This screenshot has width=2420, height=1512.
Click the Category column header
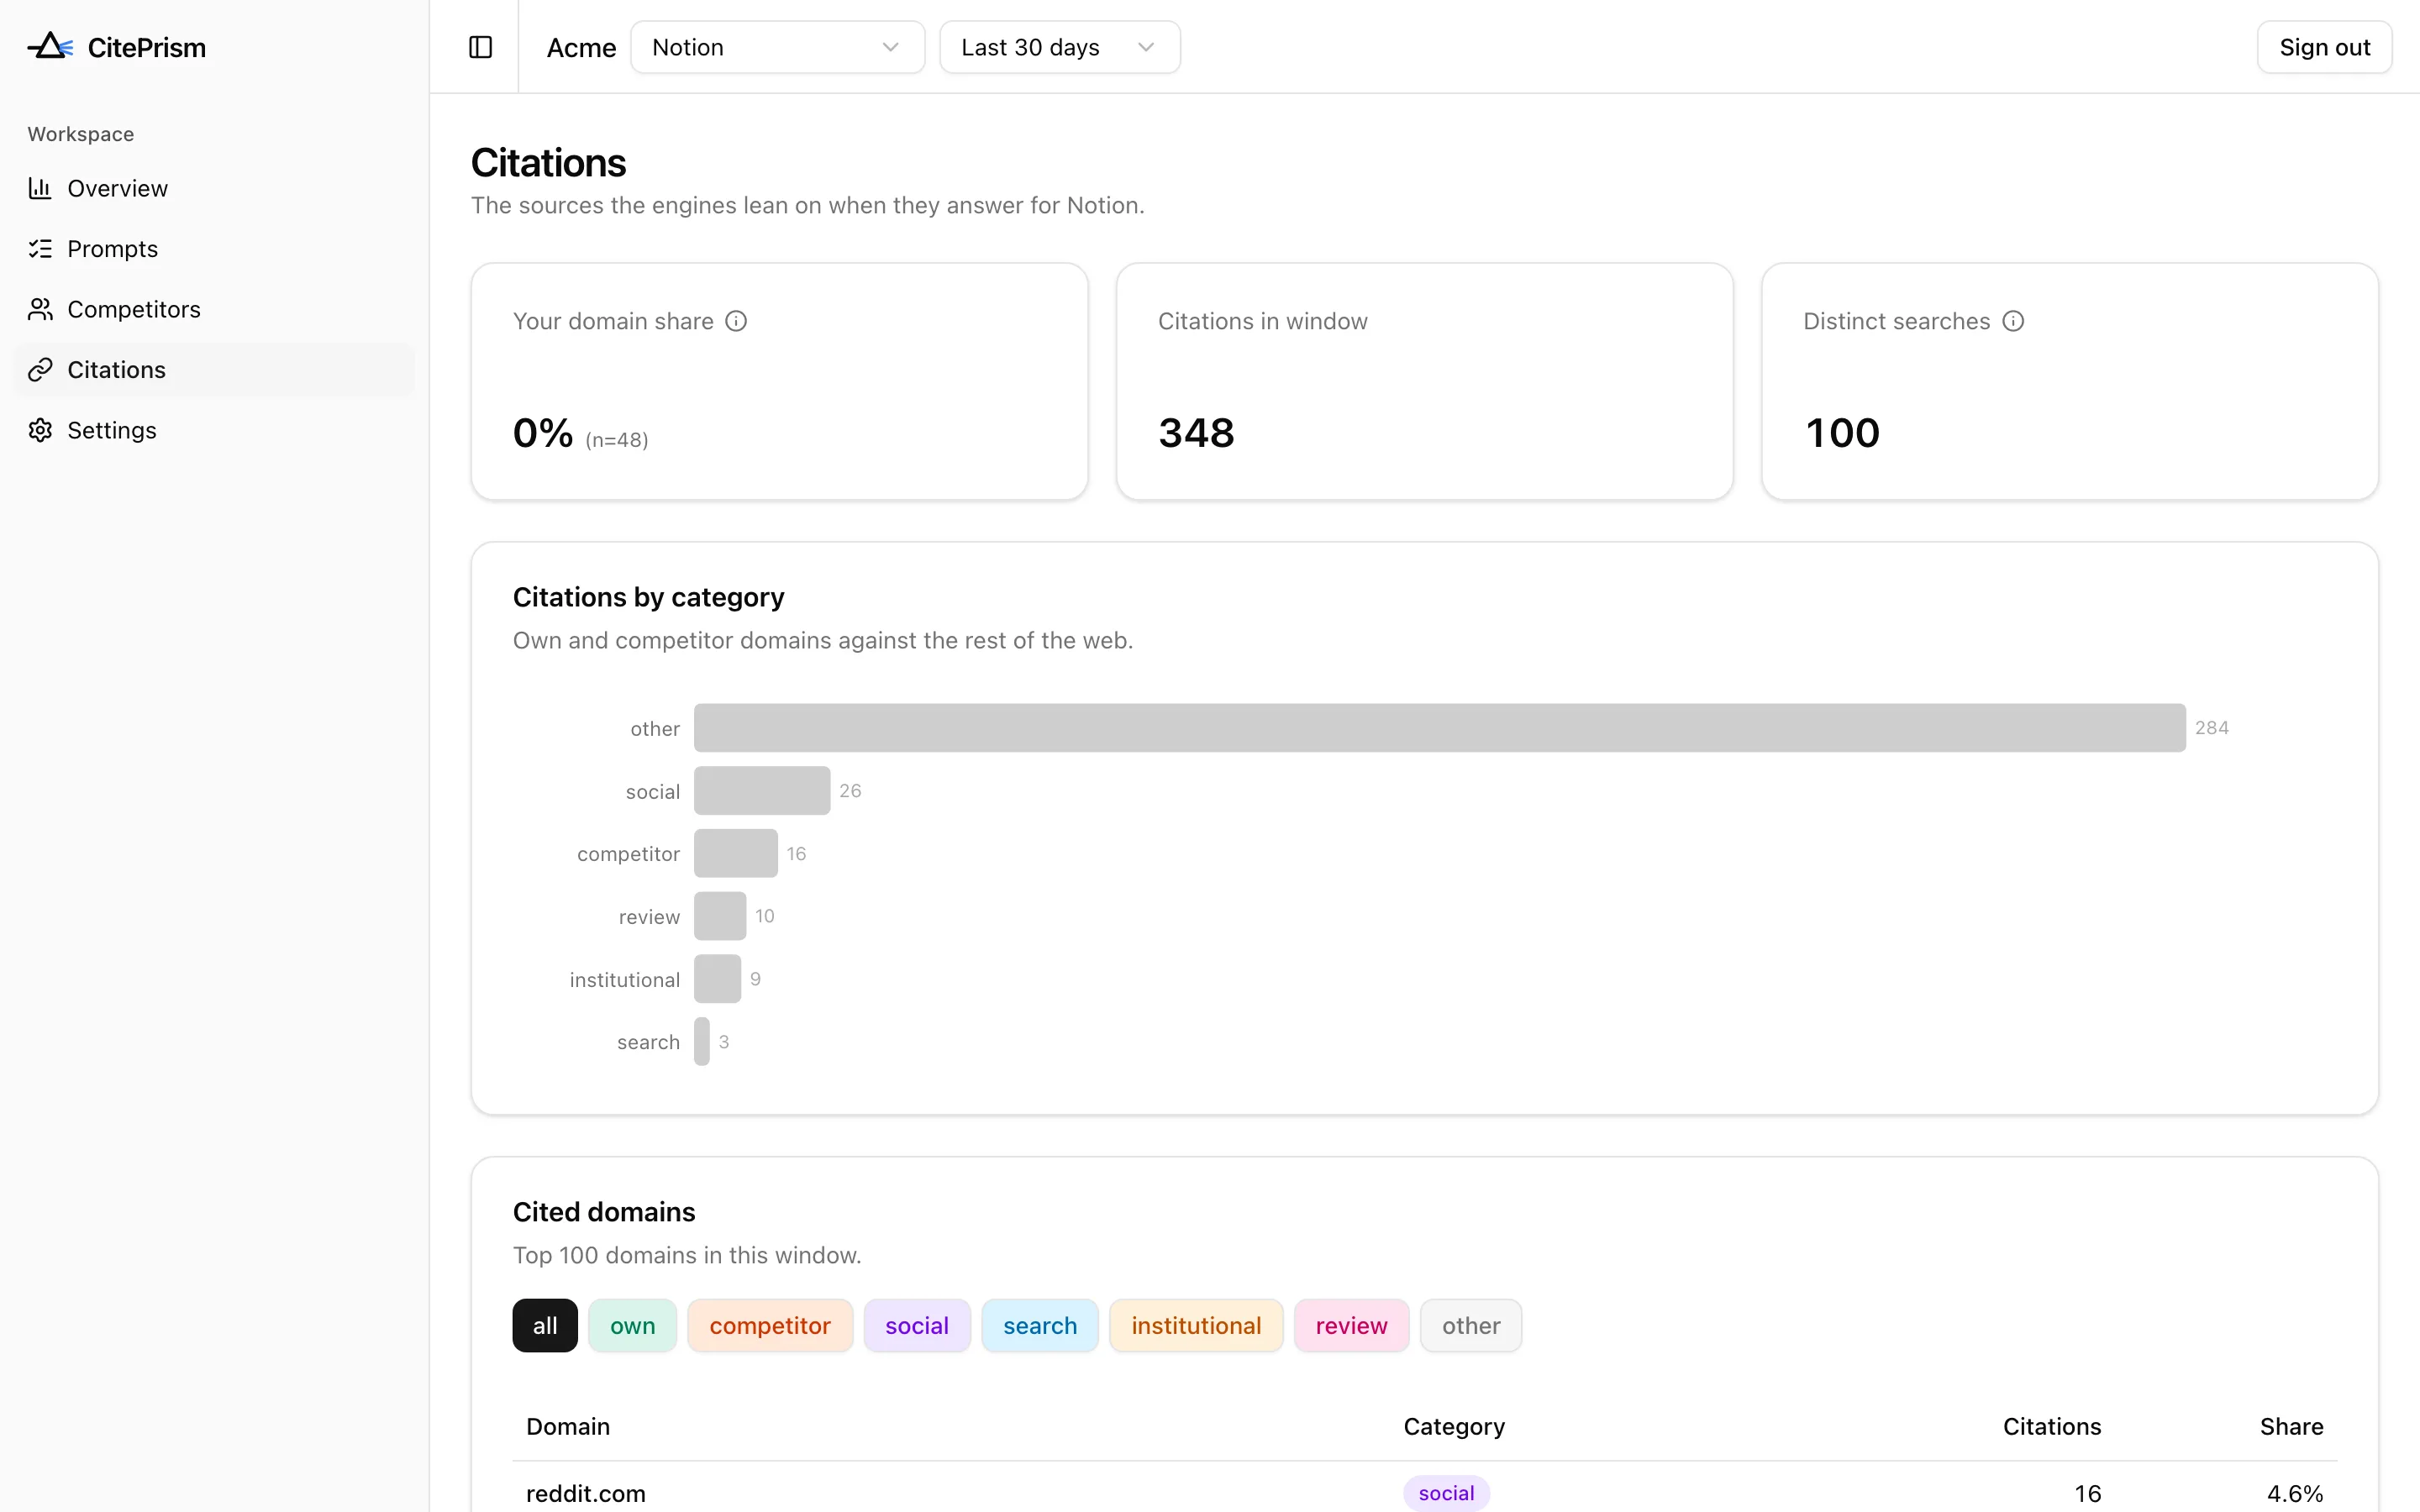(1454, 1426)
